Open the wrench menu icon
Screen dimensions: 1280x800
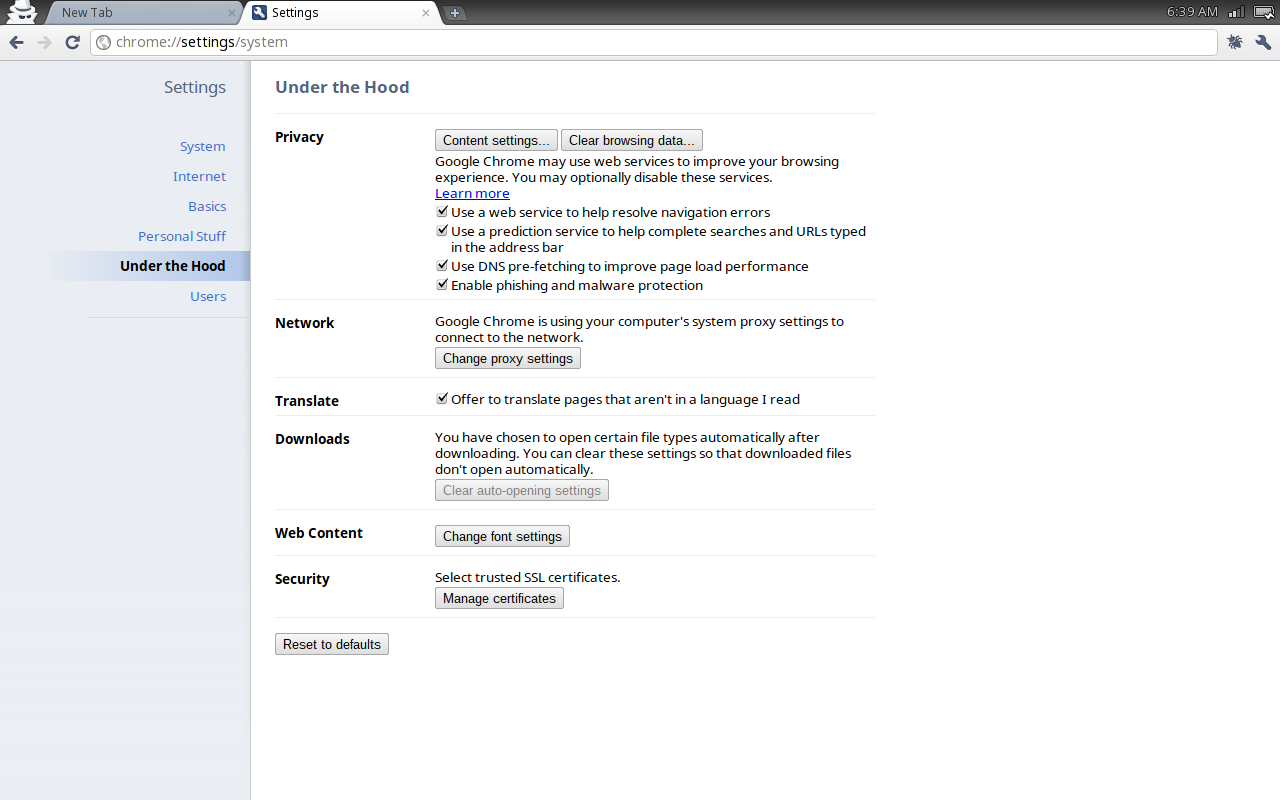[x=1263, y=42]
